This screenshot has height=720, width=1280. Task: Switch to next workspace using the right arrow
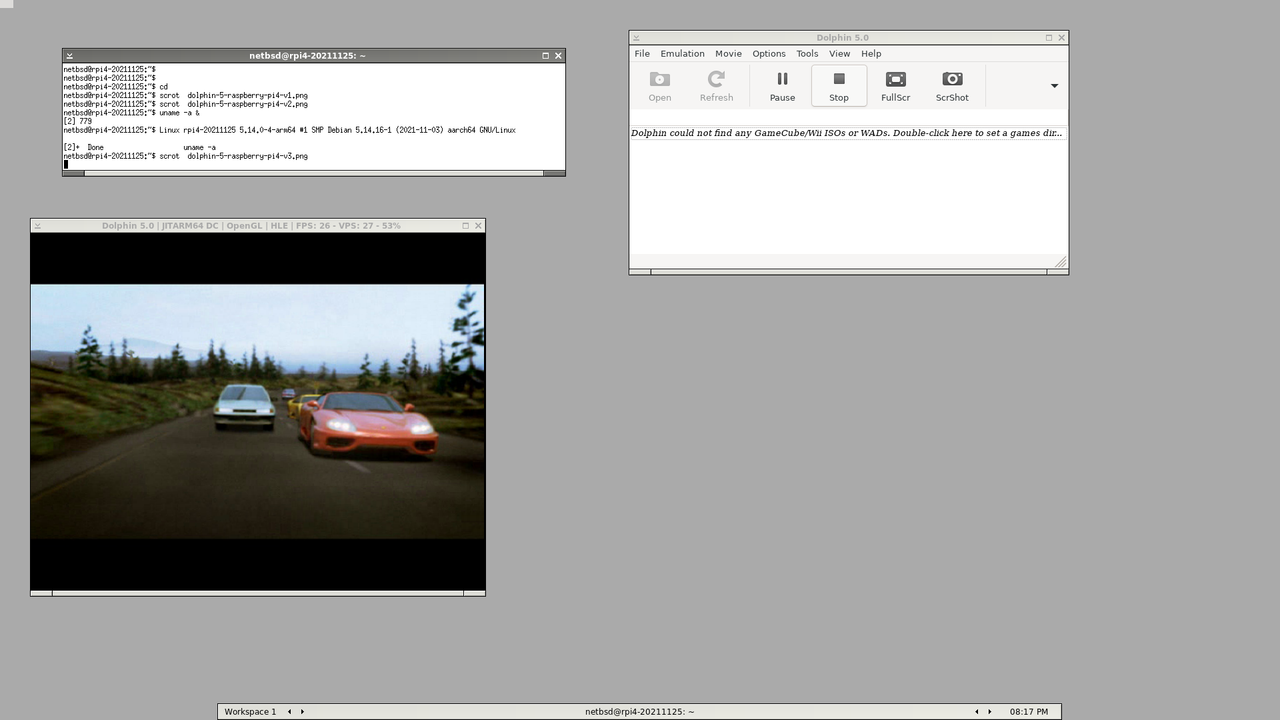point(302,712)
